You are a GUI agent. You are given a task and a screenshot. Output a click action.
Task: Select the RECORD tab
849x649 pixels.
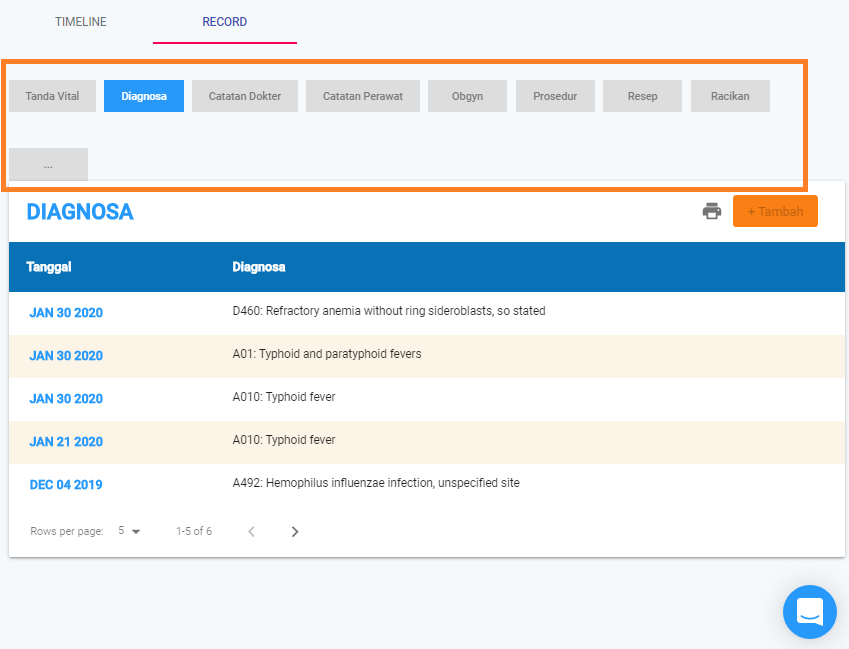click(225, 22)
